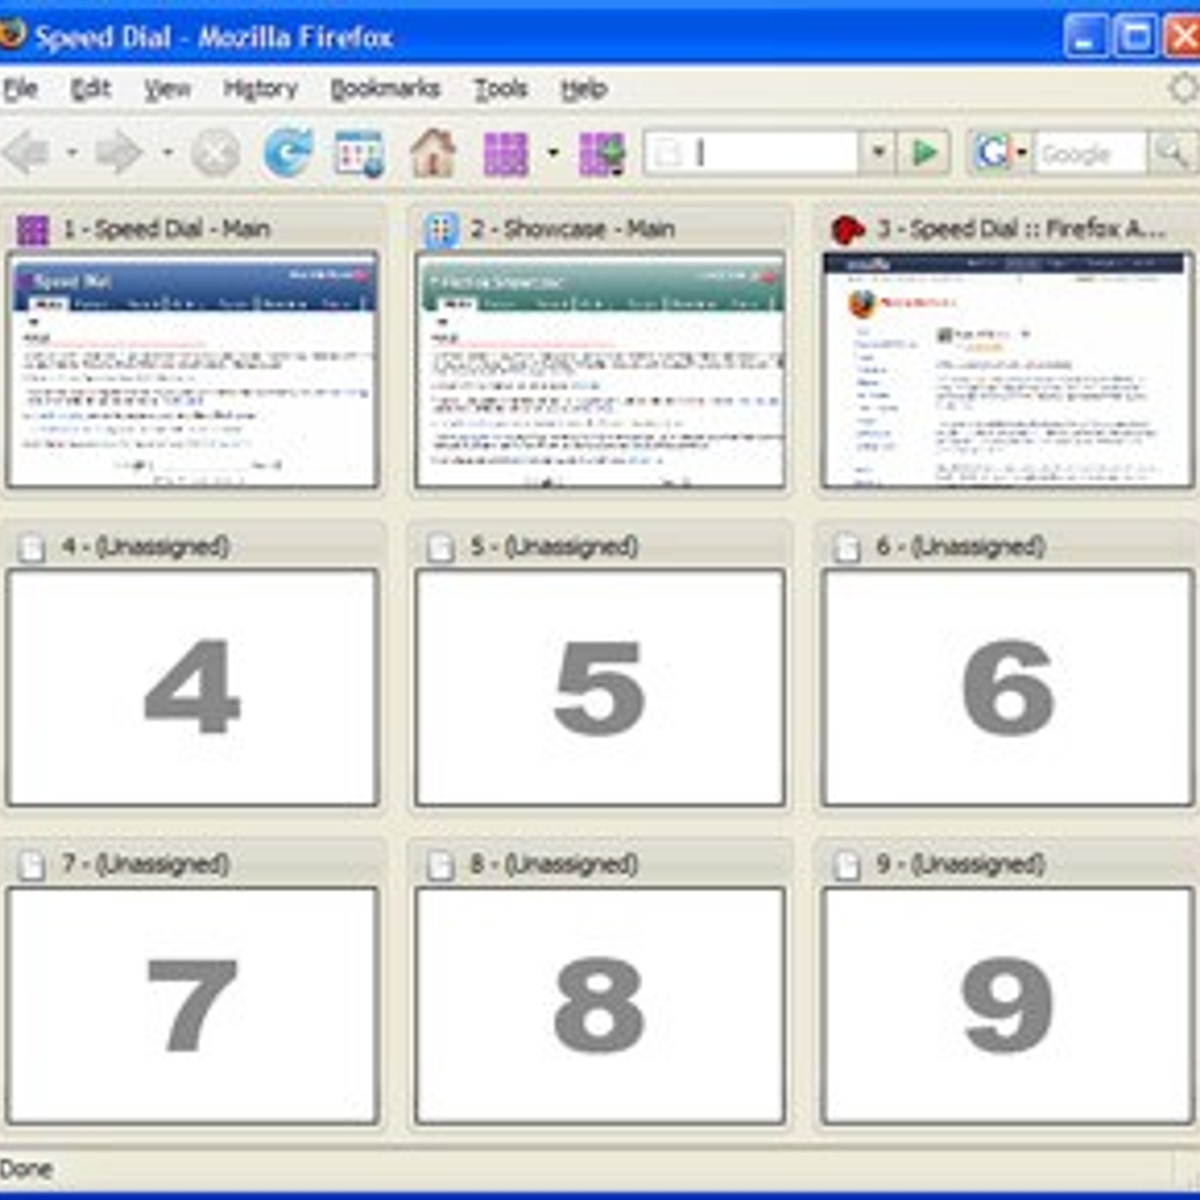Click the '4 - (Unassigned)' label
This screenshot has height=1200, width=1200.
(146, 546)
